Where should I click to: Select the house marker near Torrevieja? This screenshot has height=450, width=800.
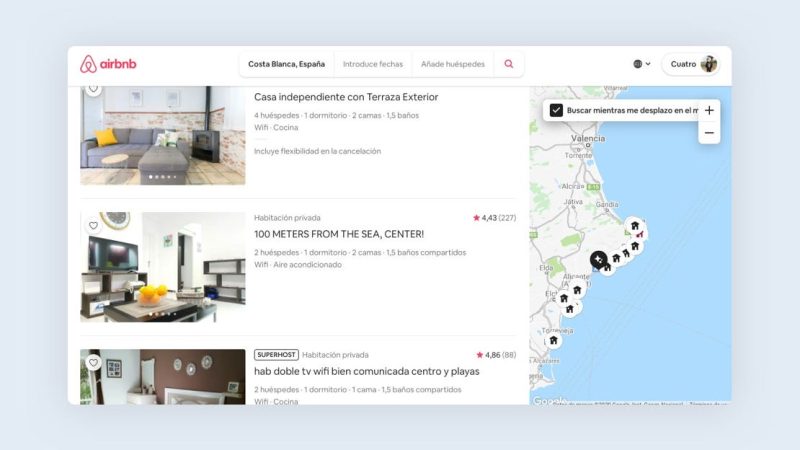click(554, 340)
